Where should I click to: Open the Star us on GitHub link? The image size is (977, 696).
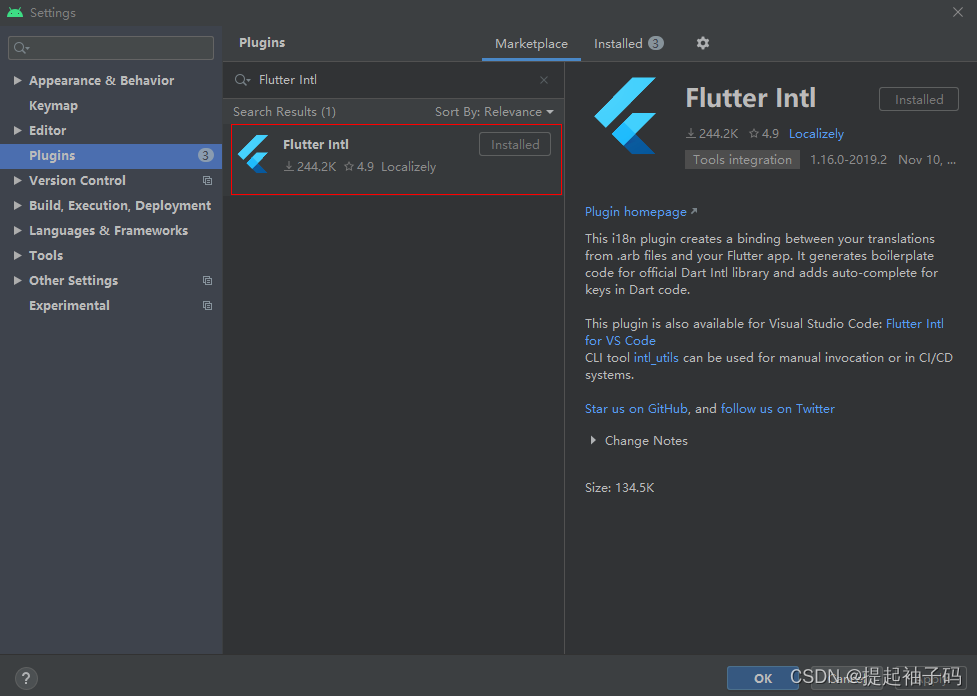click(x=636, y=409)
